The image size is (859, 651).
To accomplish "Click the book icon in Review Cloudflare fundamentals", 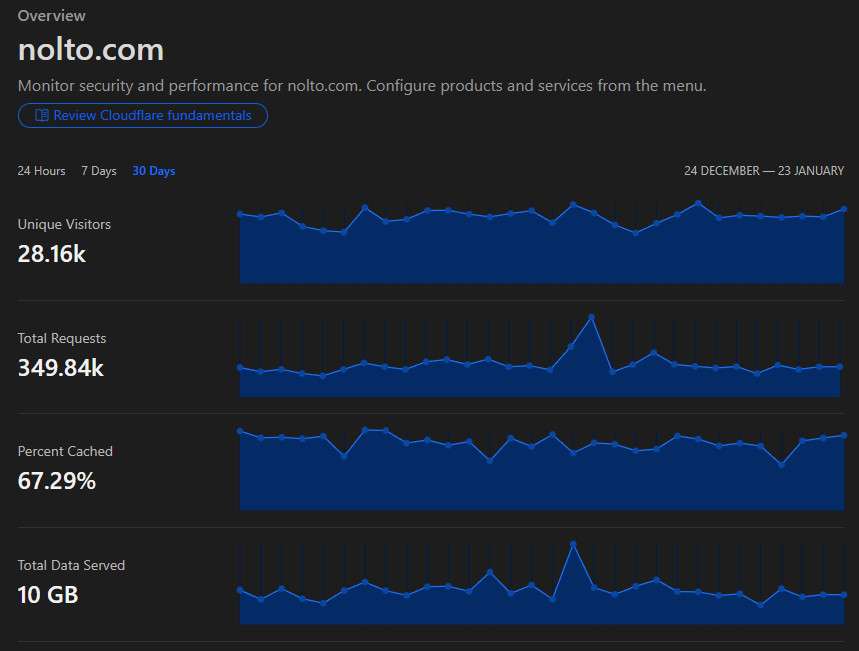I will (42, 116).
